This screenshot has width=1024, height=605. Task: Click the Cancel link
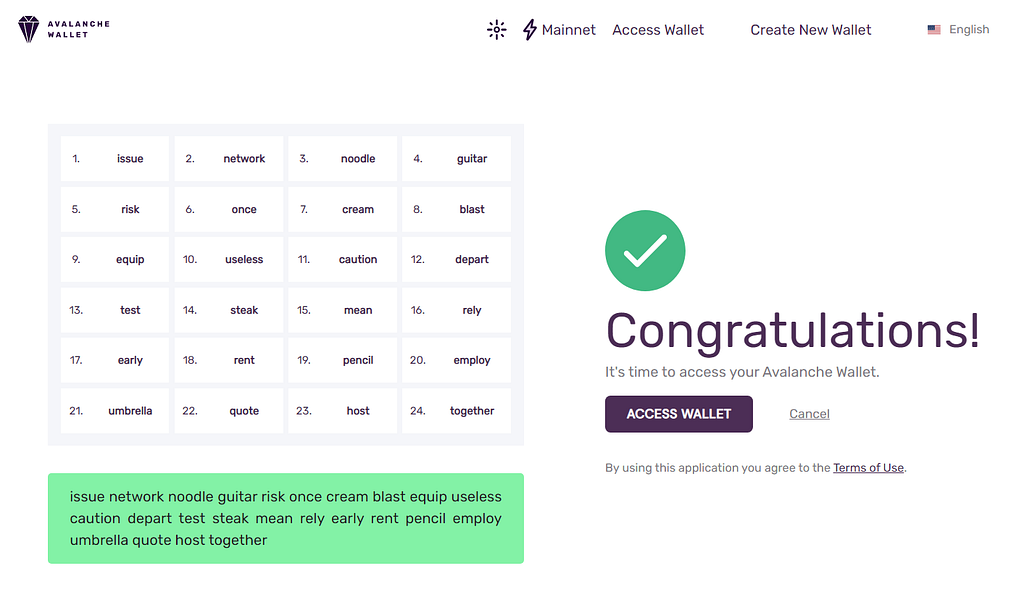click(809, 414)
